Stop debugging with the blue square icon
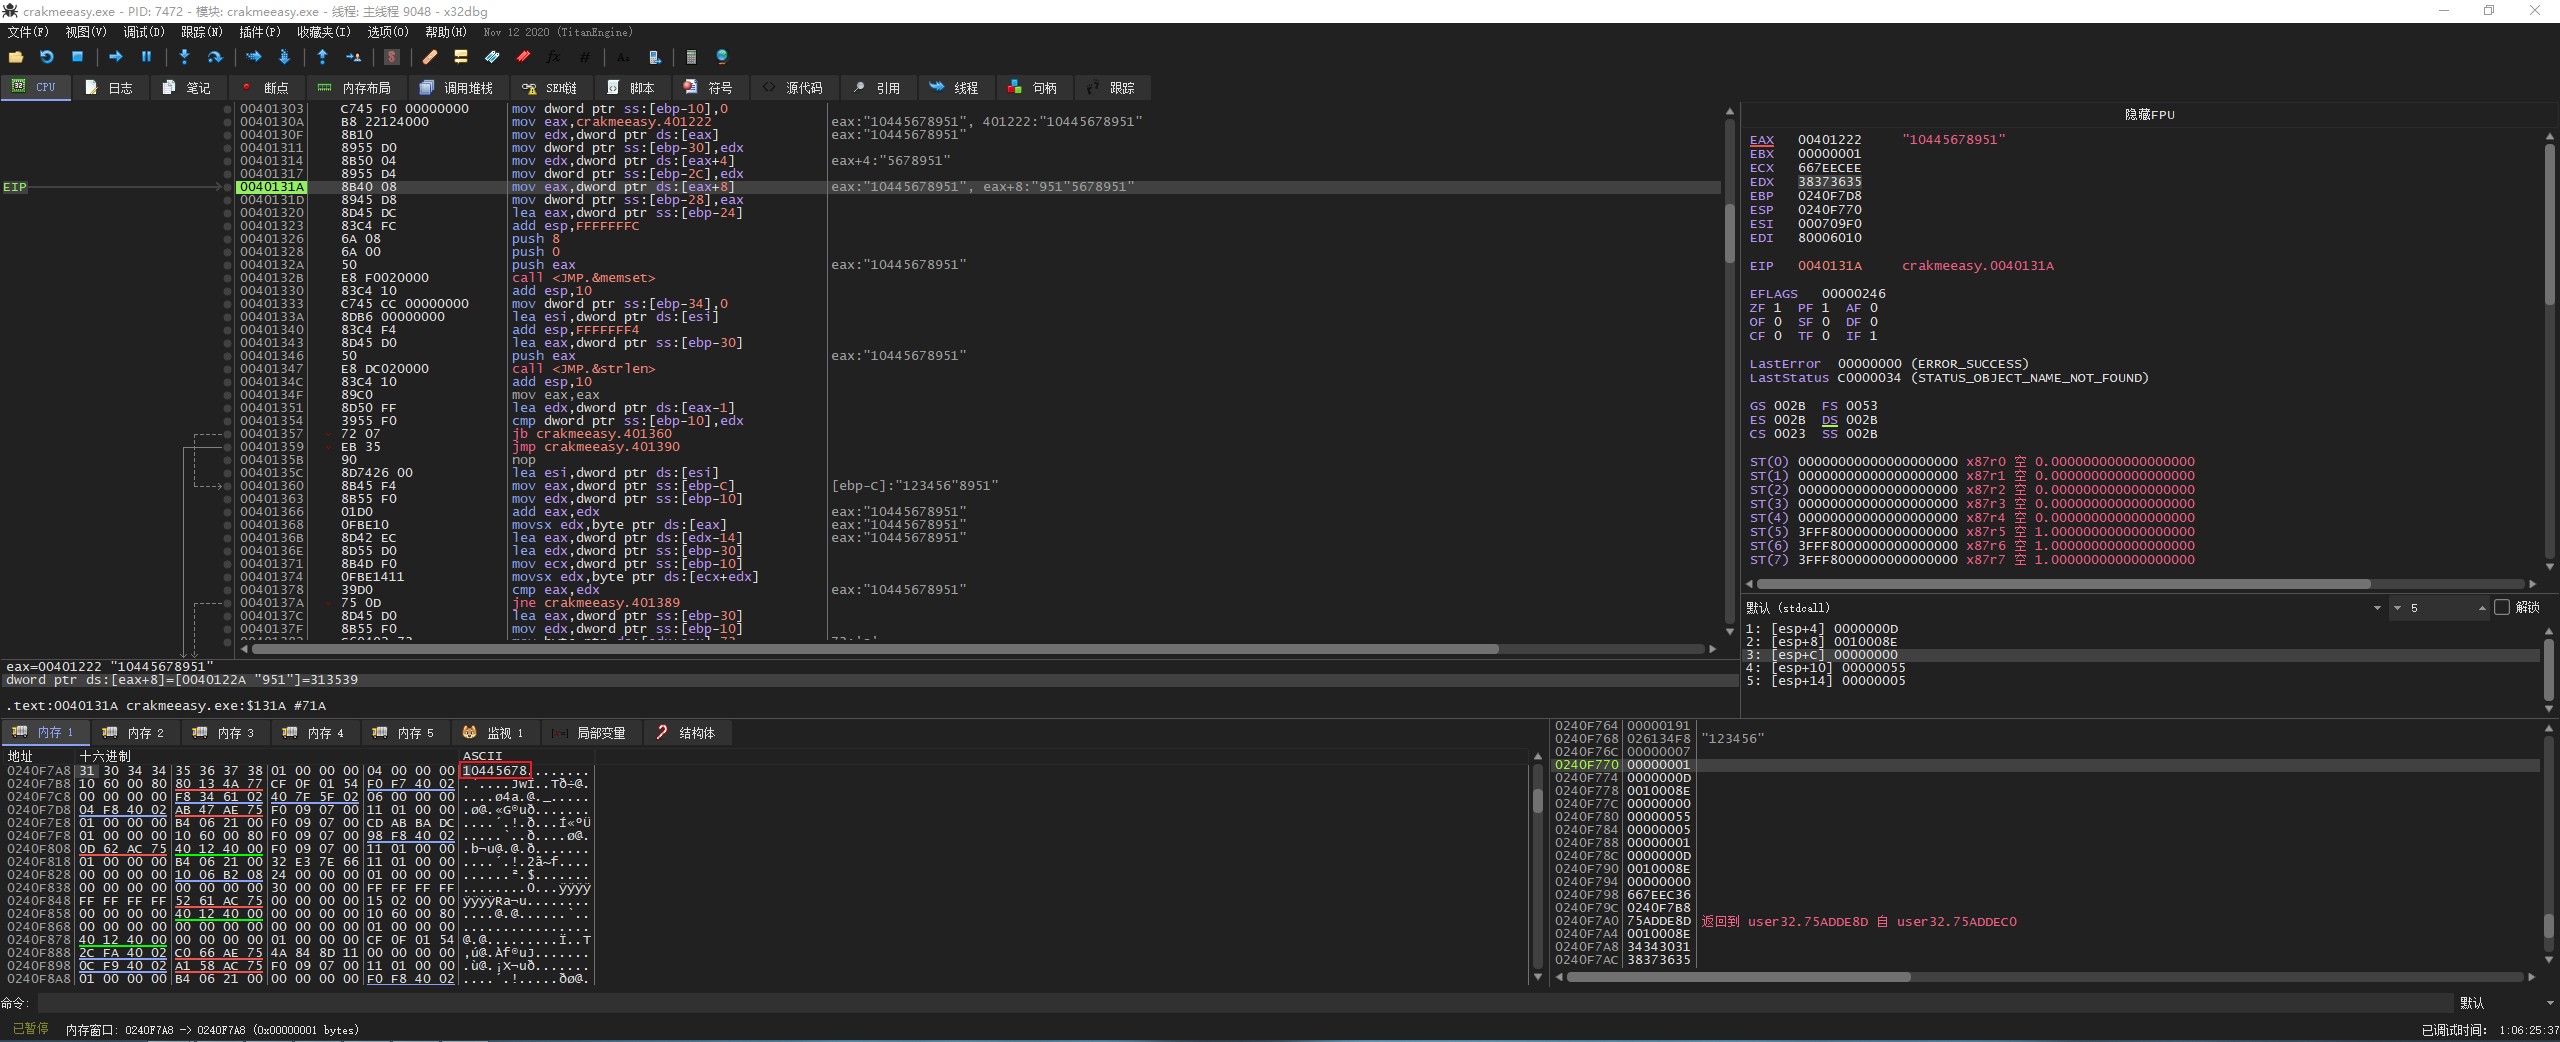This screenshot has height=1042, width=2560. point(77,57)
